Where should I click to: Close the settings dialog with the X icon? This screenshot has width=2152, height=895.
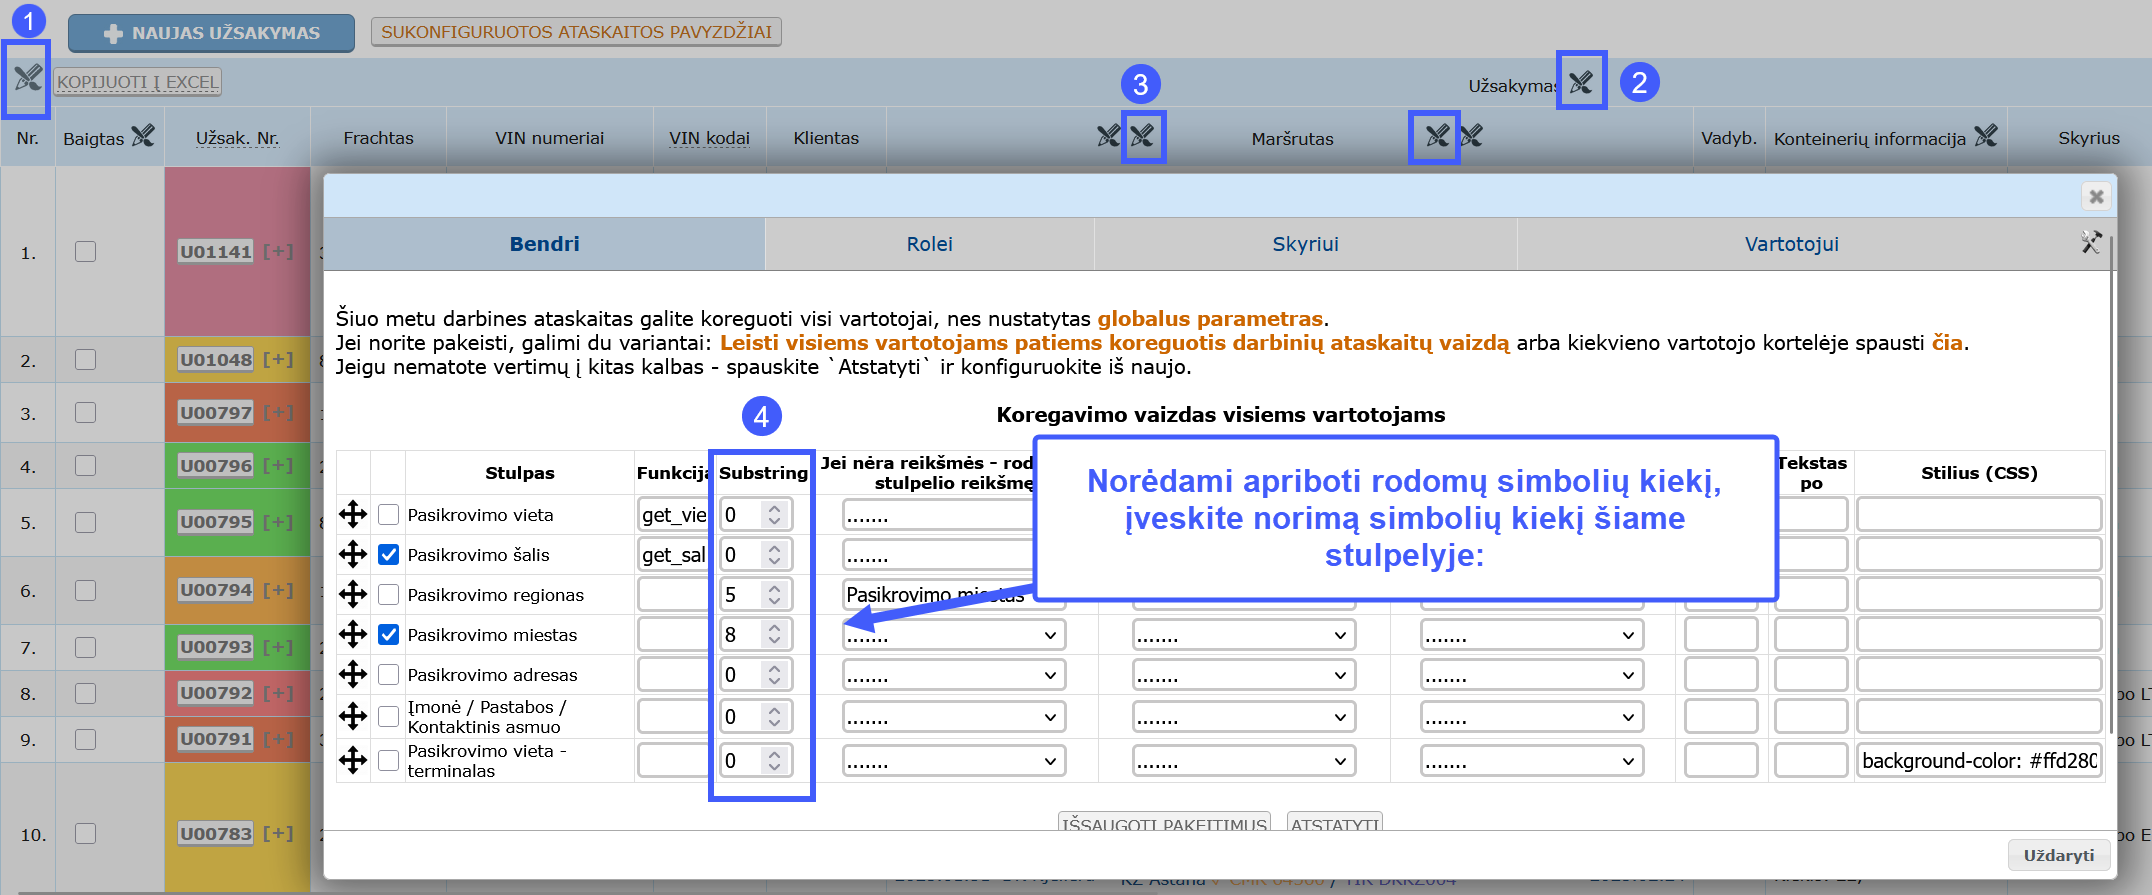[x=2097, y=196]
